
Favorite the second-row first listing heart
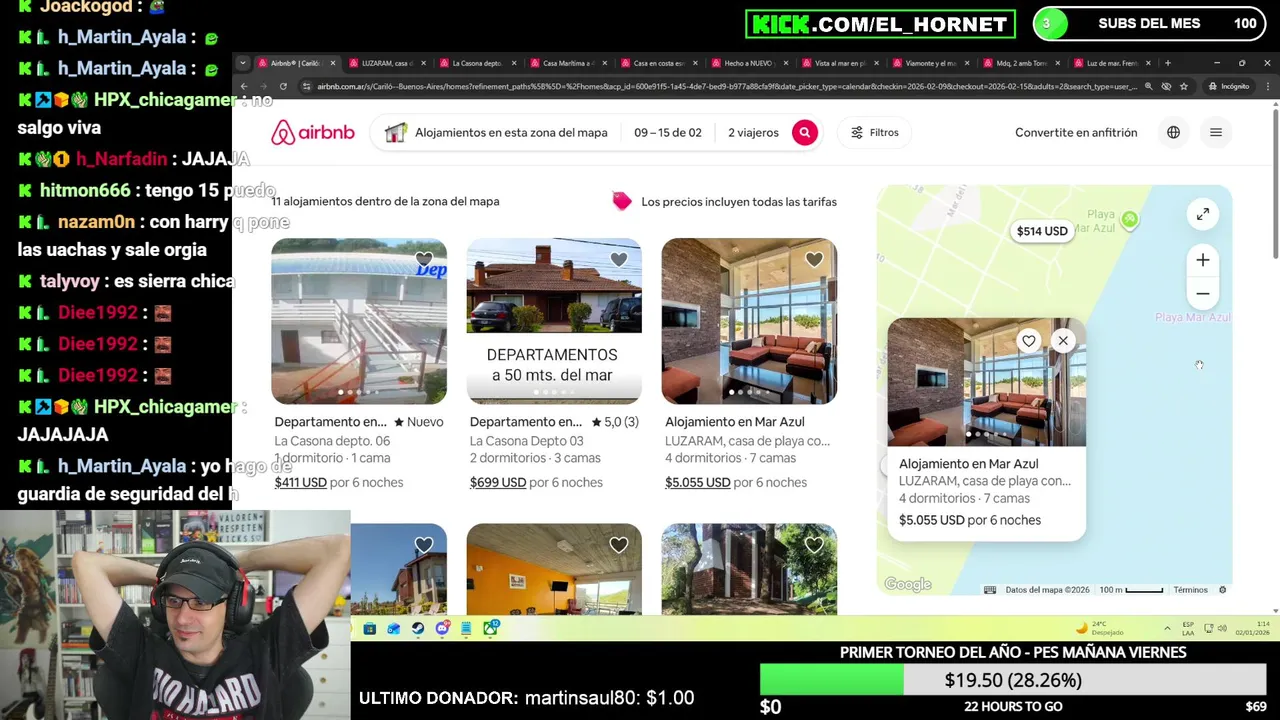(424, 545)
